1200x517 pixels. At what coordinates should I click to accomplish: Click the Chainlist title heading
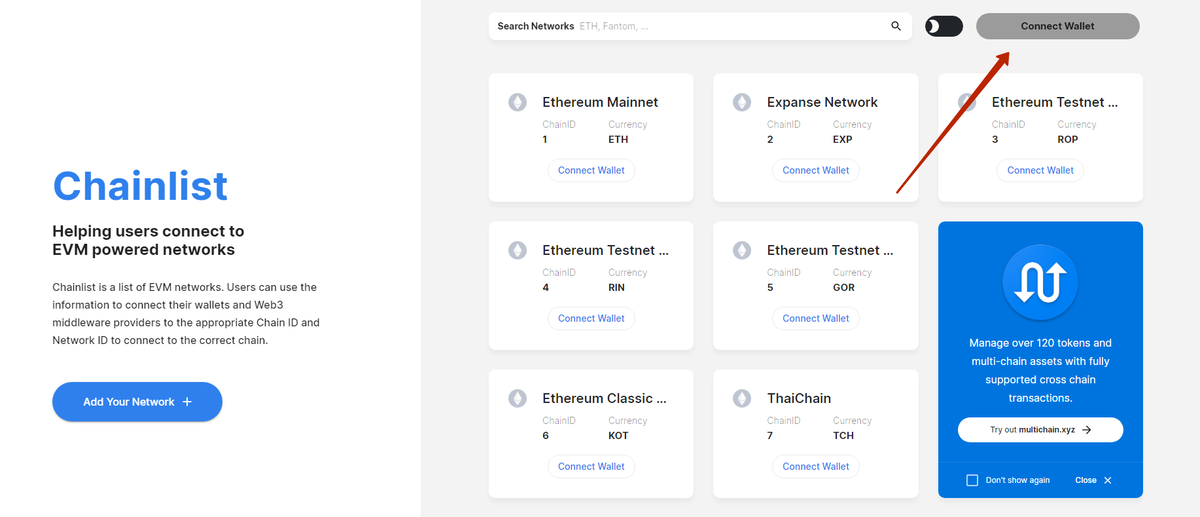140,186
